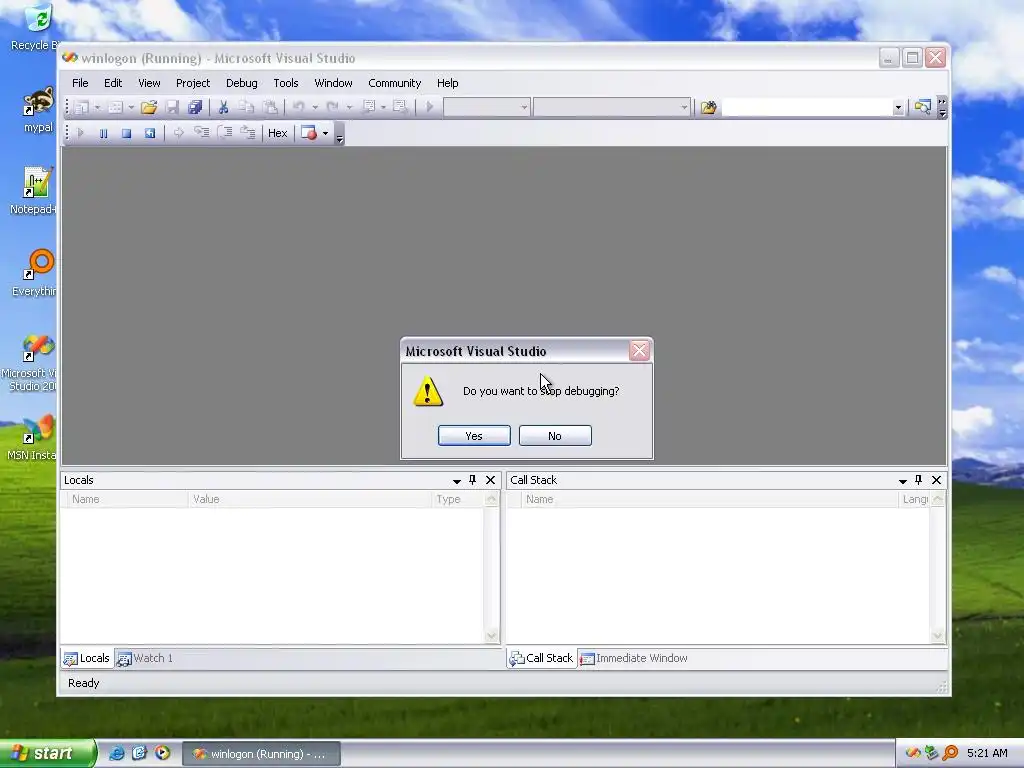Click the Value column header in Locals
1024x768 pixels.
point(310,499)
